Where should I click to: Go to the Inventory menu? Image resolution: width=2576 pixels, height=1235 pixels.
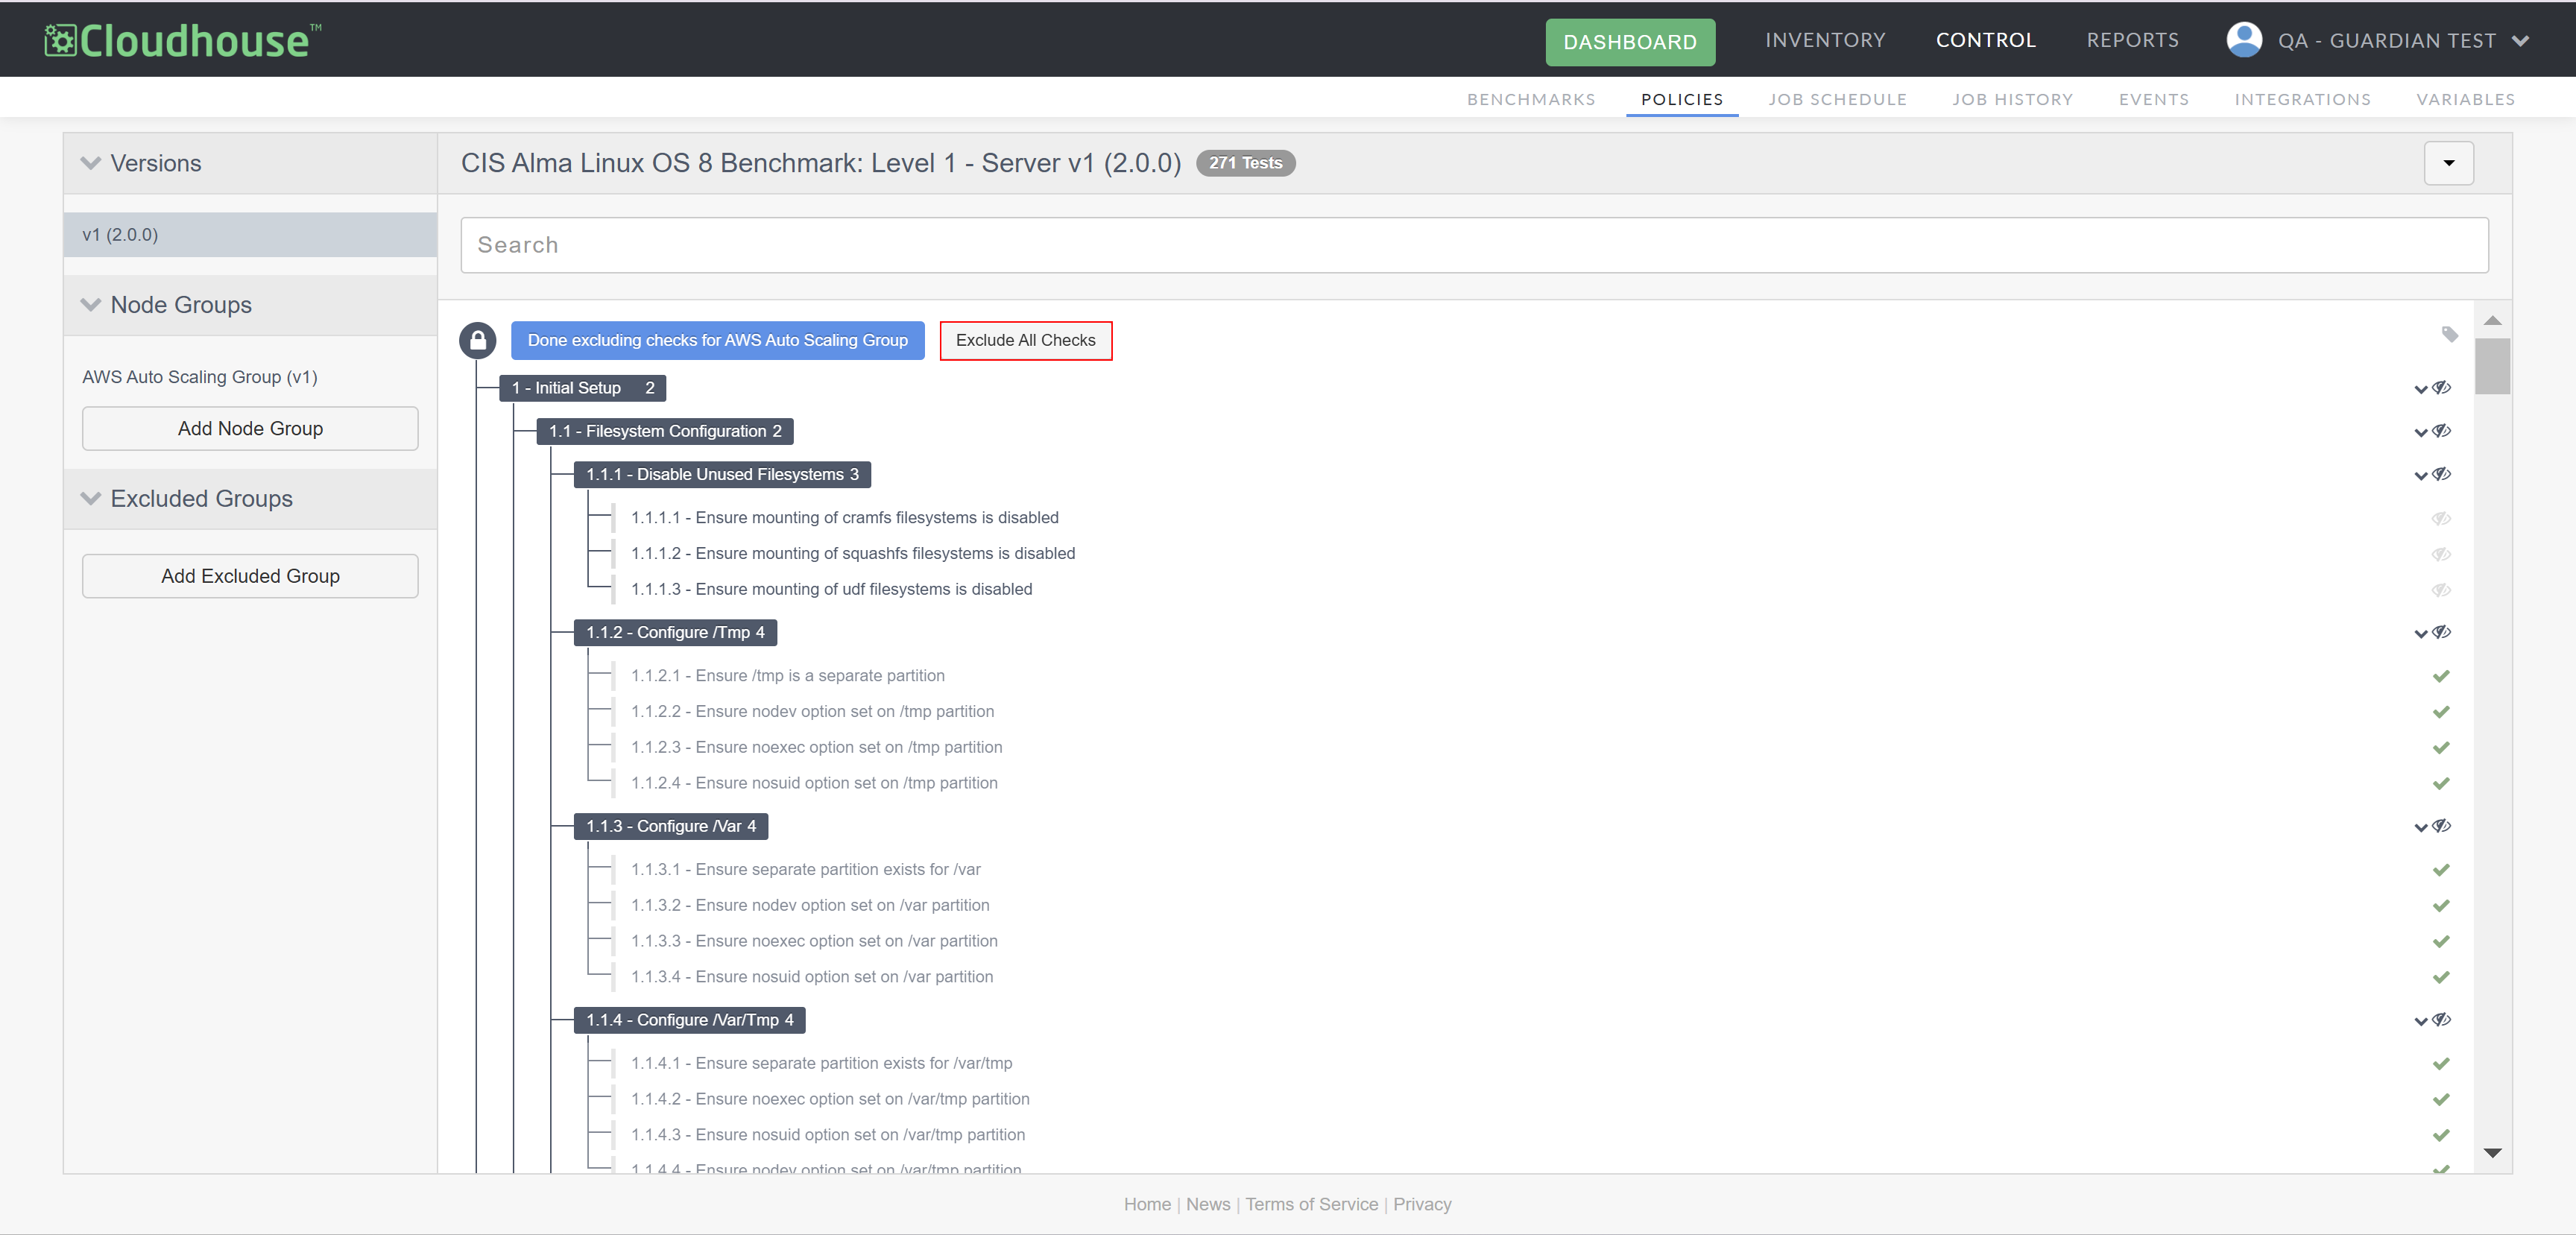tap(1825, 40)
